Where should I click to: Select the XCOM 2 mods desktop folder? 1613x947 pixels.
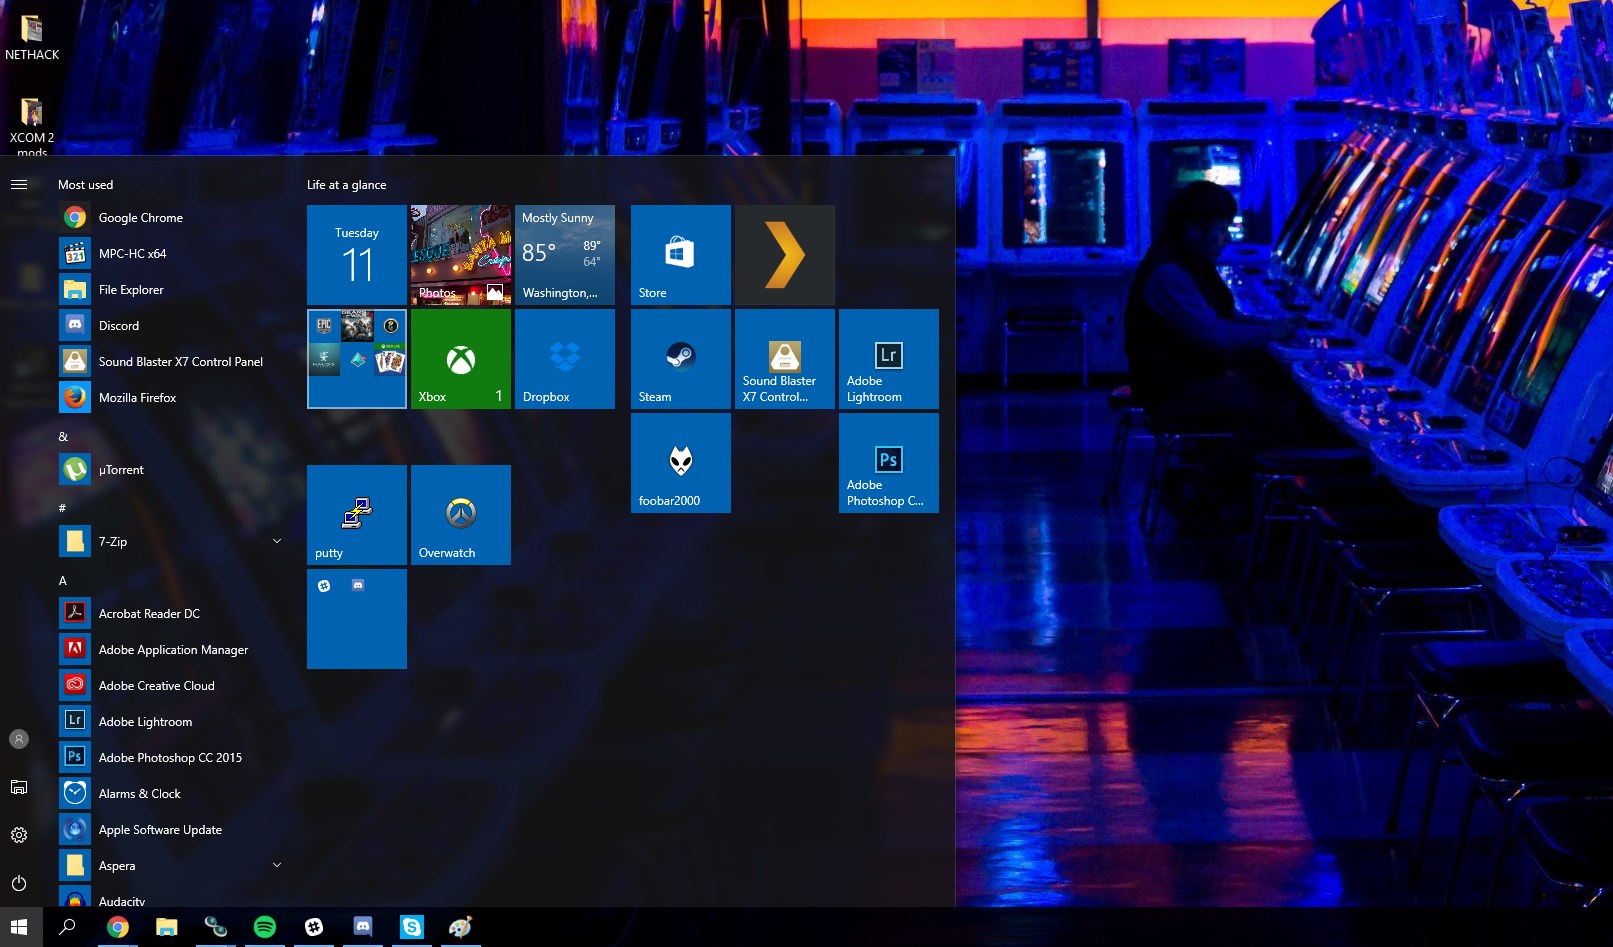click(32, 126)
